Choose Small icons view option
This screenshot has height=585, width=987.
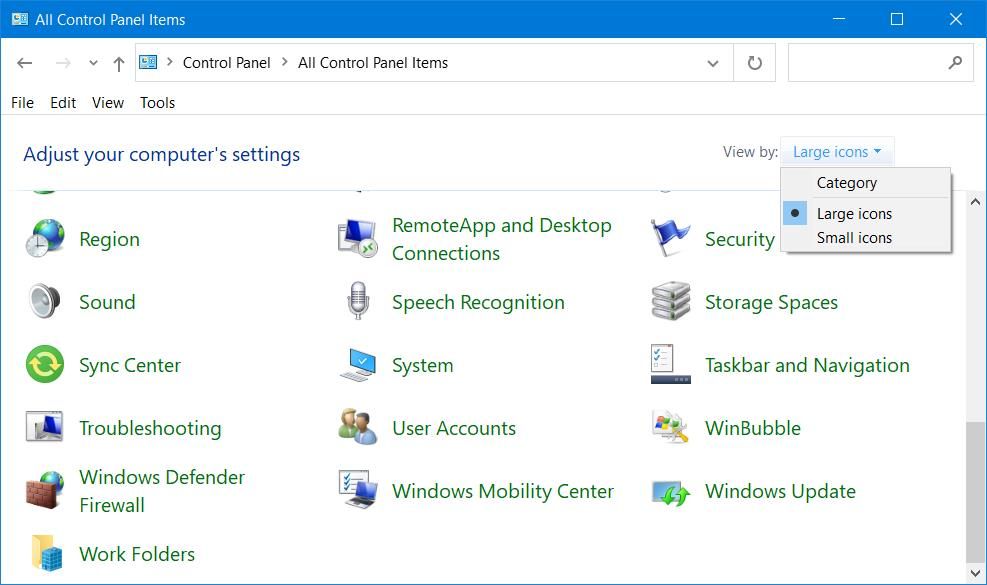click(854, 238)
